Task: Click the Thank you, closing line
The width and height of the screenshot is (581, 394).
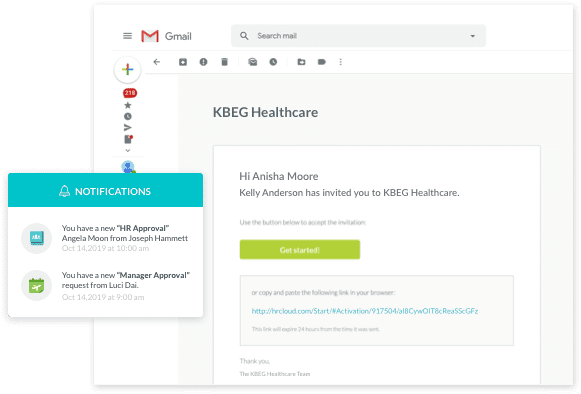Action: [x=255, y=361]
